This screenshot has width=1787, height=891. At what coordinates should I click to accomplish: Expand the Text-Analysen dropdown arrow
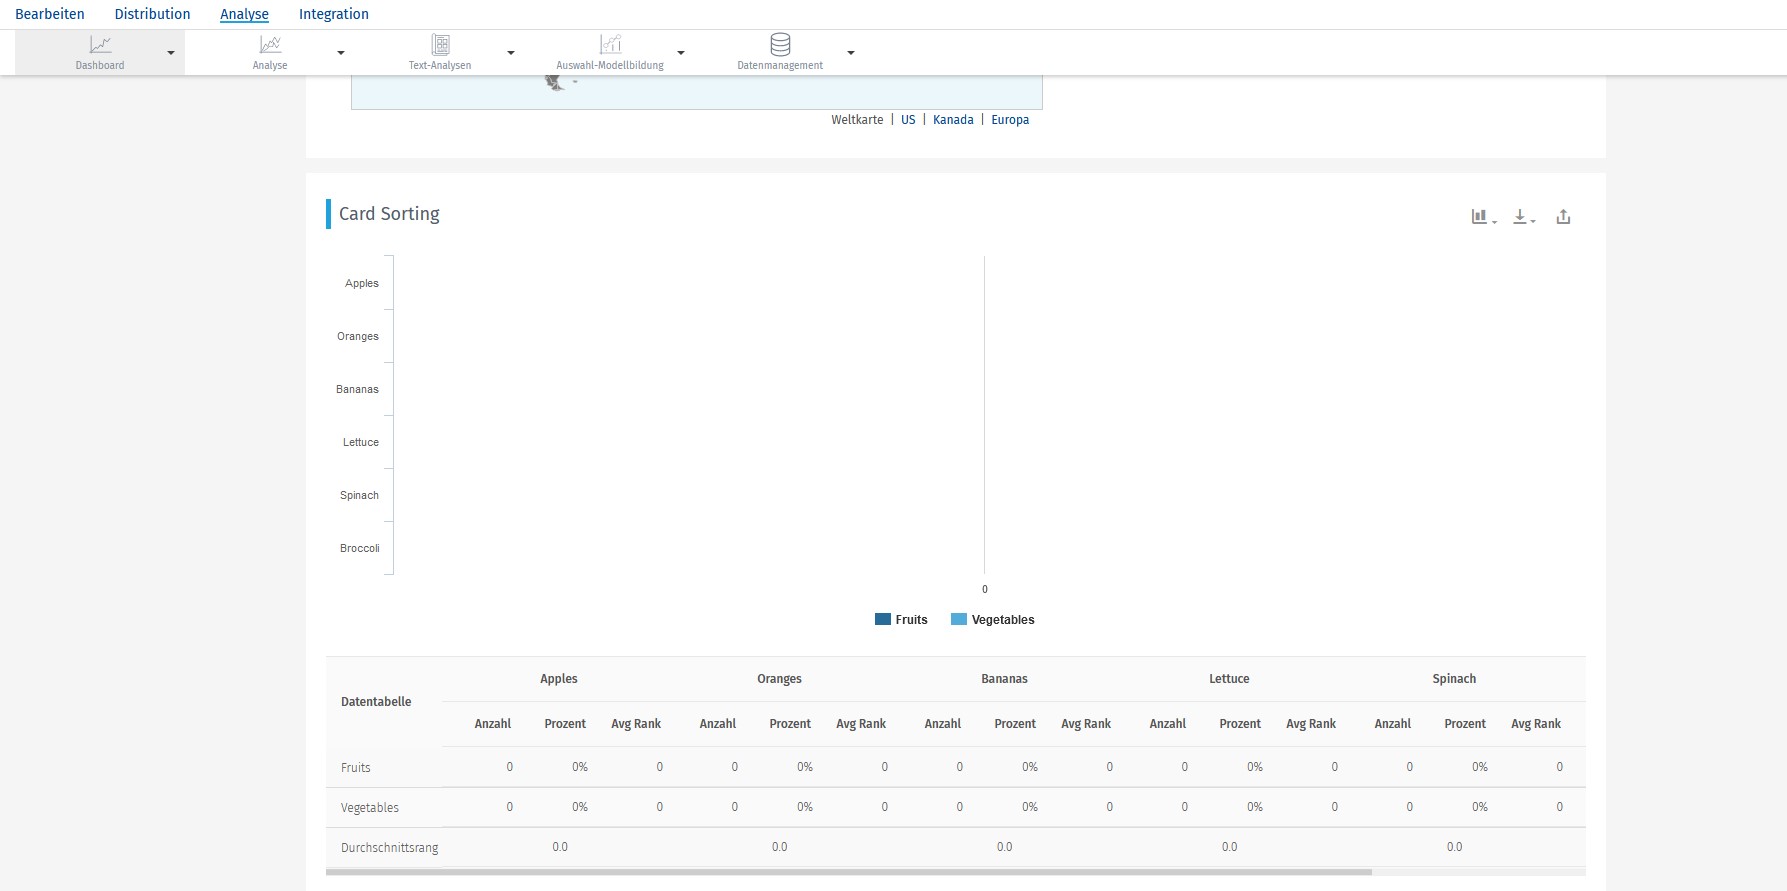pos(511,53)
